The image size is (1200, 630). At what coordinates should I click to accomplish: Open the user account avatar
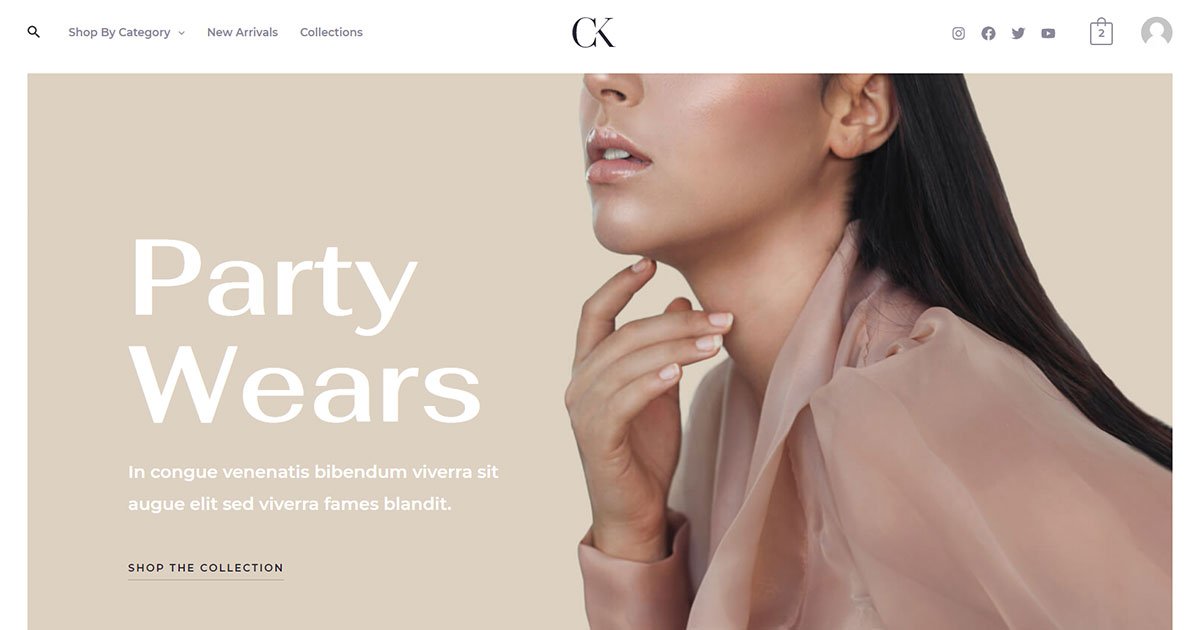tap(1157, 32)
